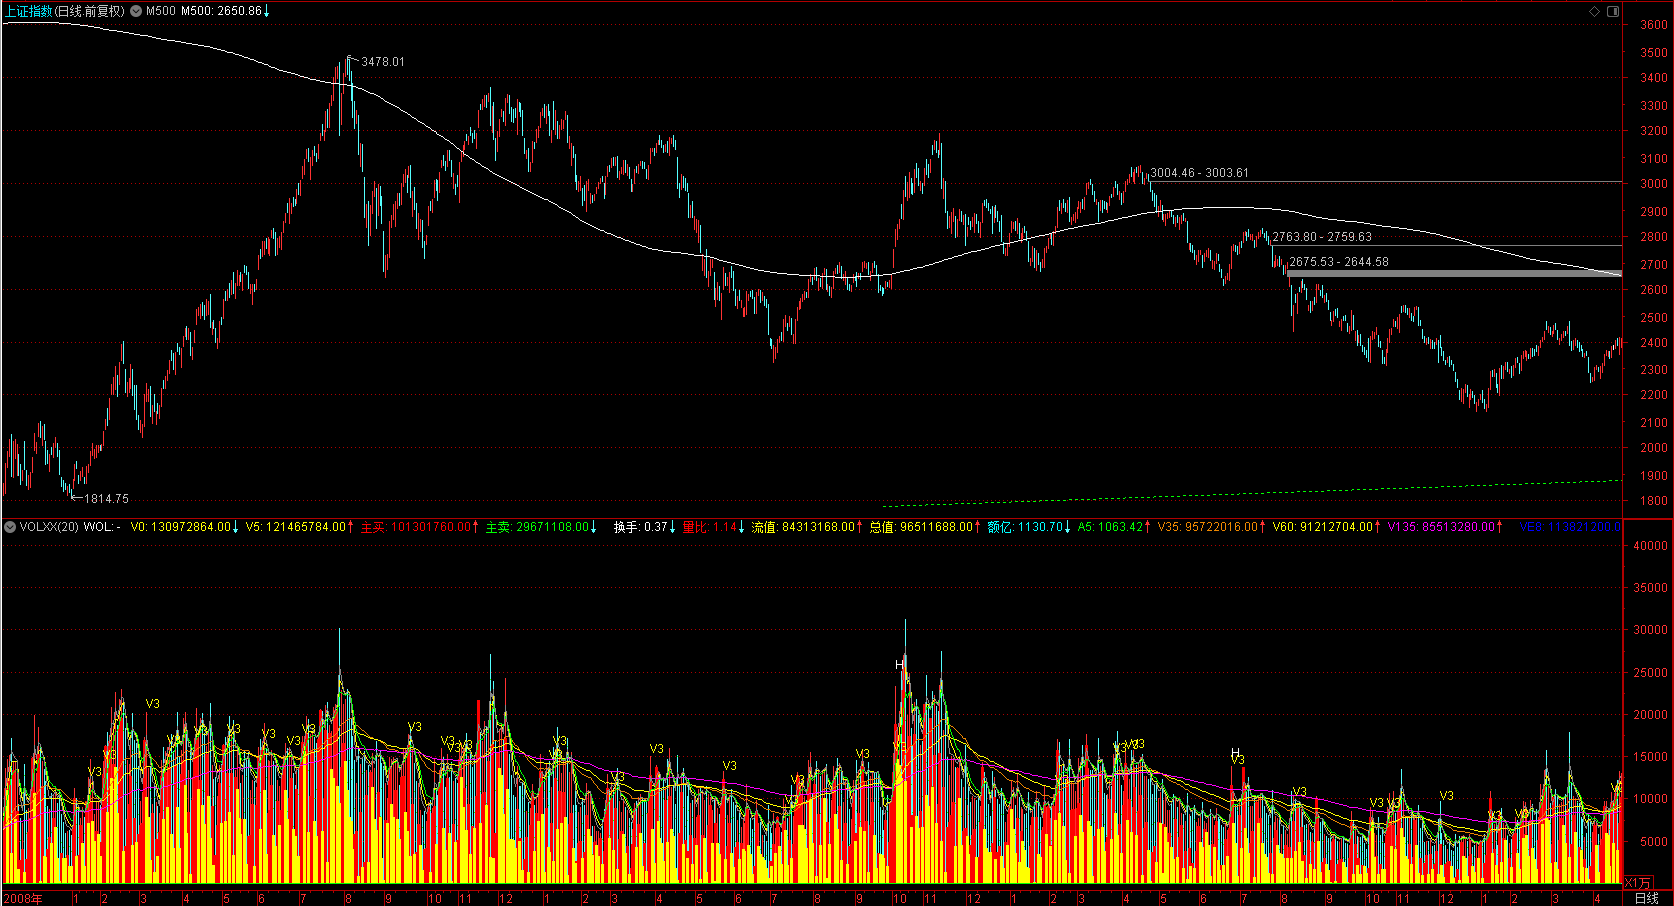Click the 2763.80 - 2759.63 gap label
Viewport: 1674px width, 906px height.
(1322, 237)
